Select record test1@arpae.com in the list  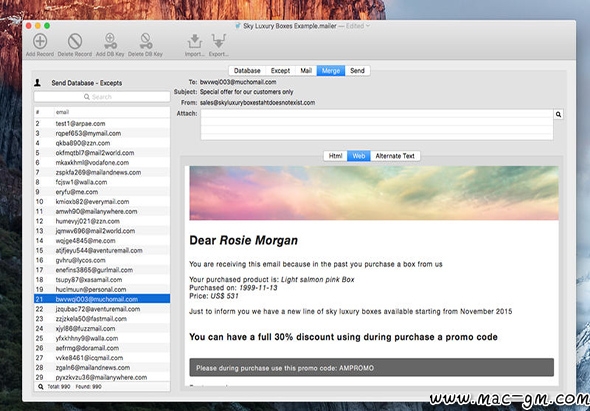click(x=102, y=123)
